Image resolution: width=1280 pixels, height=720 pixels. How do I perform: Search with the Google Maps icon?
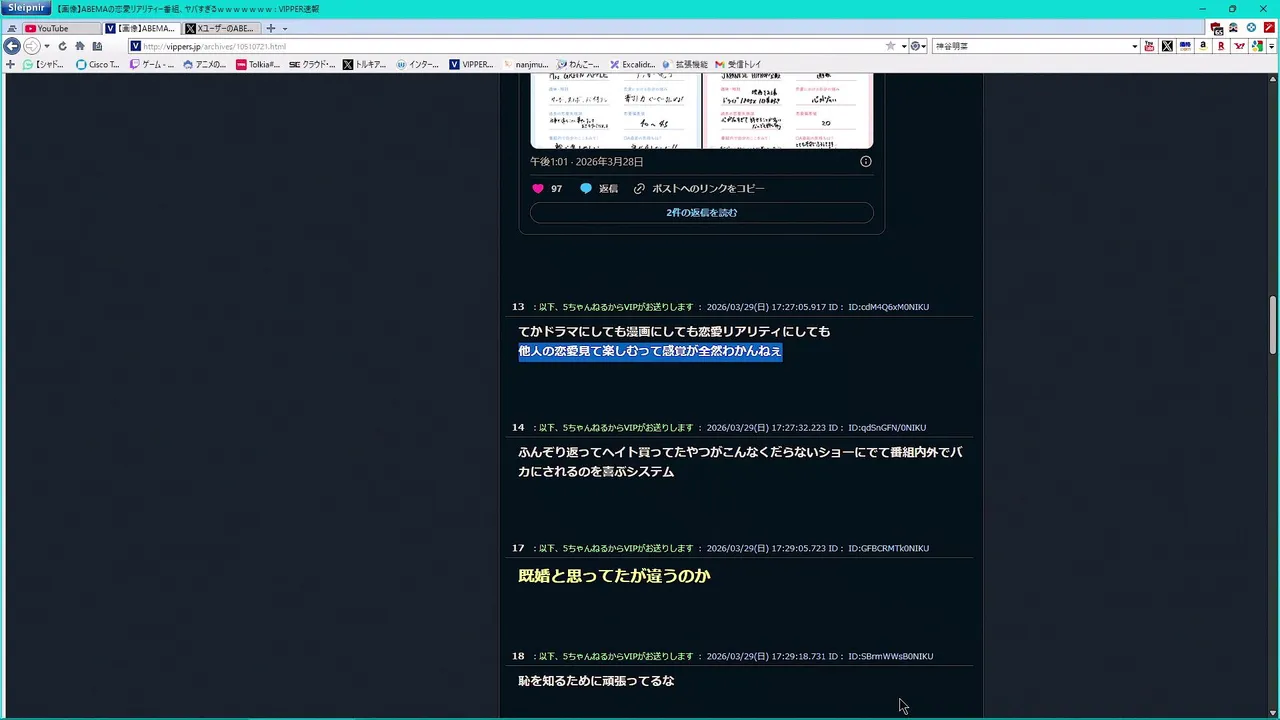coord(1257,46)
